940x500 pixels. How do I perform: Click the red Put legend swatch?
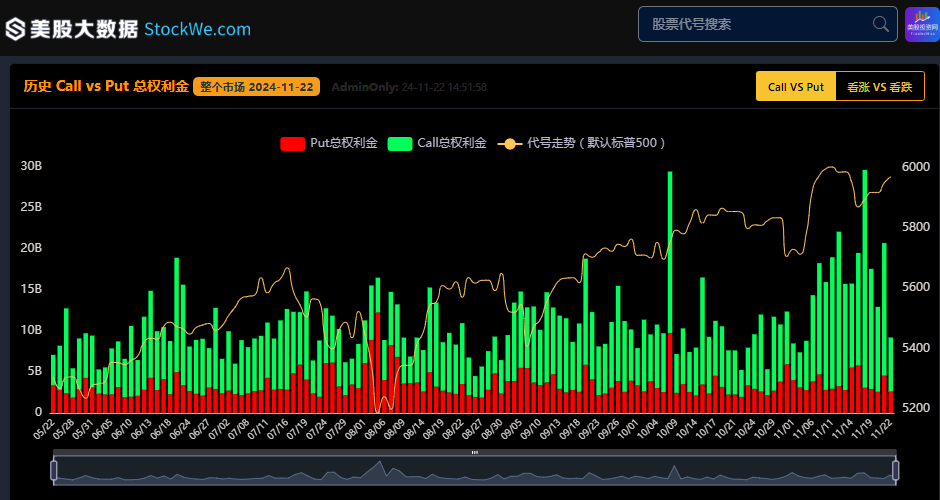pos(293,143)
